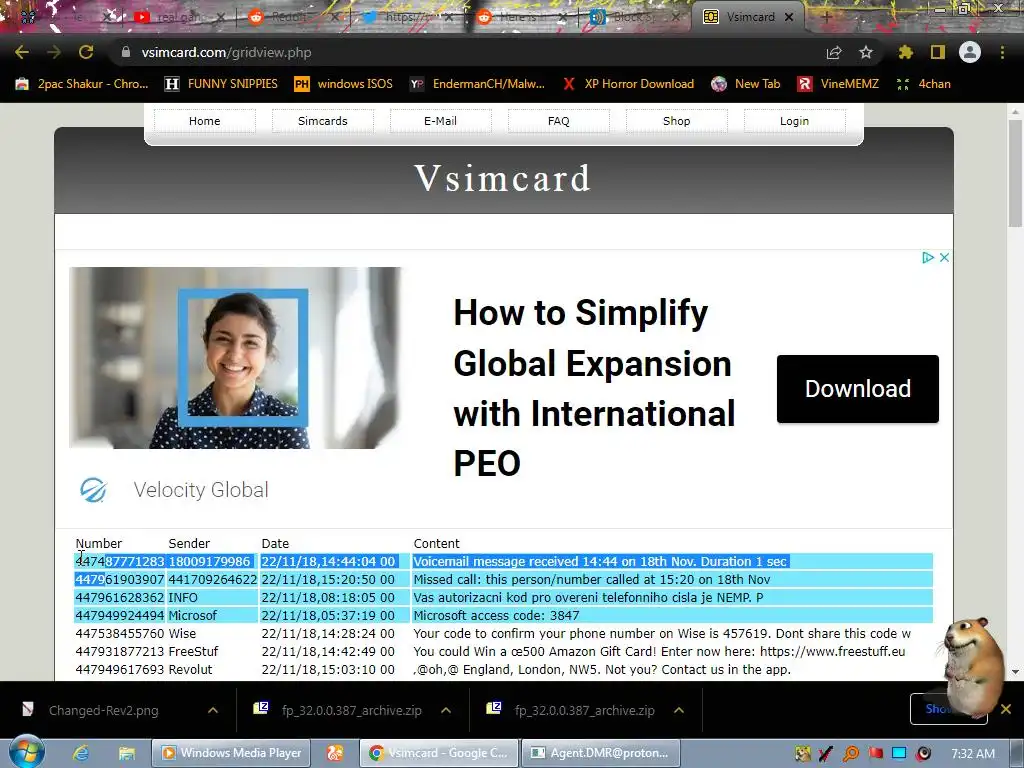Open the windows ISOS bookmark

pyautogui.click(x=344, y=84)
